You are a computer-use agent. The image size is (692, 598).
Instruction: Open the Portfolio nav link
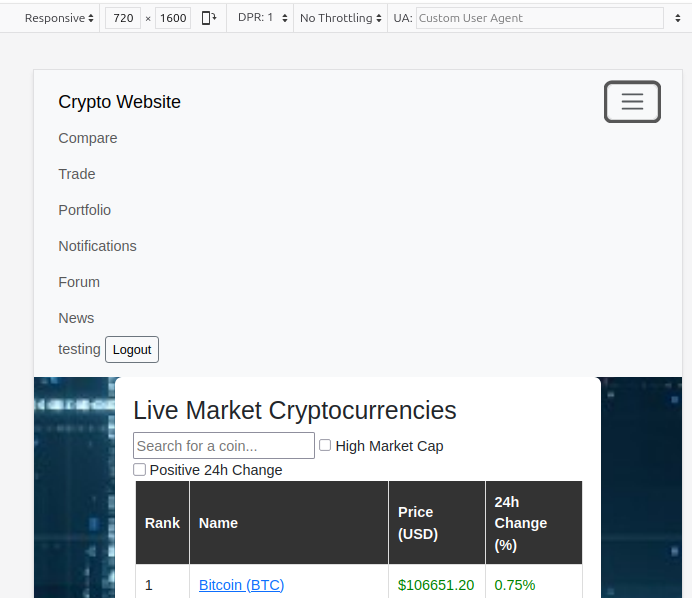(x=85, y=210)
